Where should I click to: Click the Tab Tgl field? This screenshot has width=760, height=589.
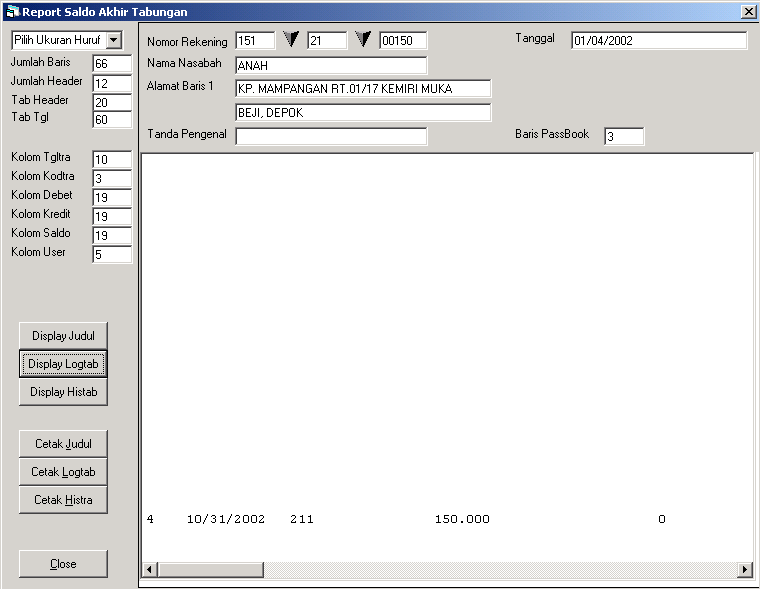coord(112,119)
